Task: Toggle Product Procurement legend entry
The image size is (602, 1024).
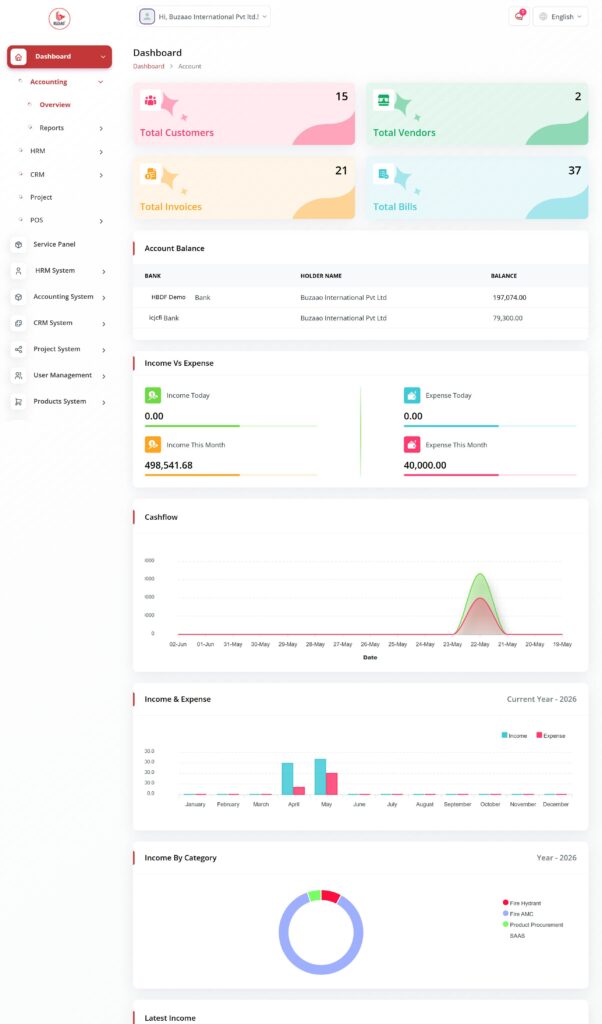Action: pos(533,925)
